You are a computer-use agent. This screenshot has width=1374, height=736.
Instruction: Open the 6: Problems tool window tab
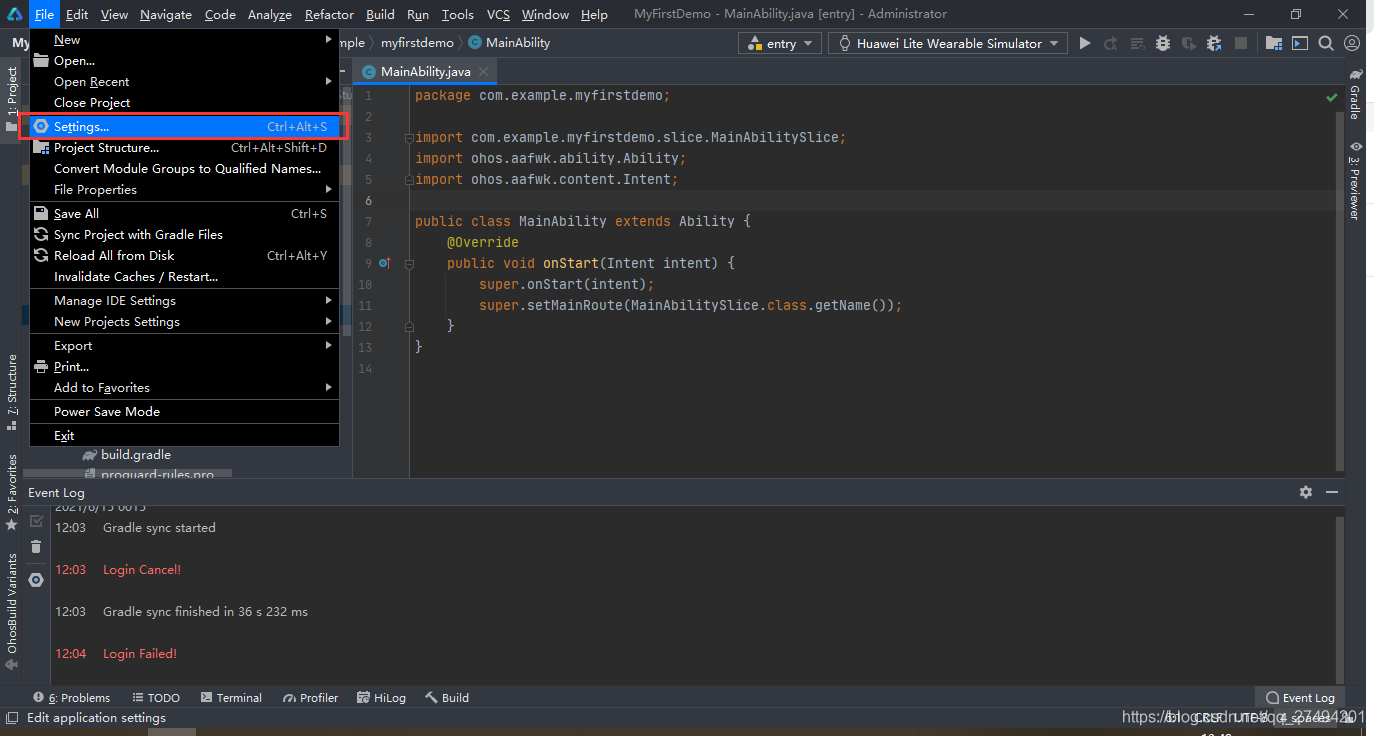click(71, 698)
